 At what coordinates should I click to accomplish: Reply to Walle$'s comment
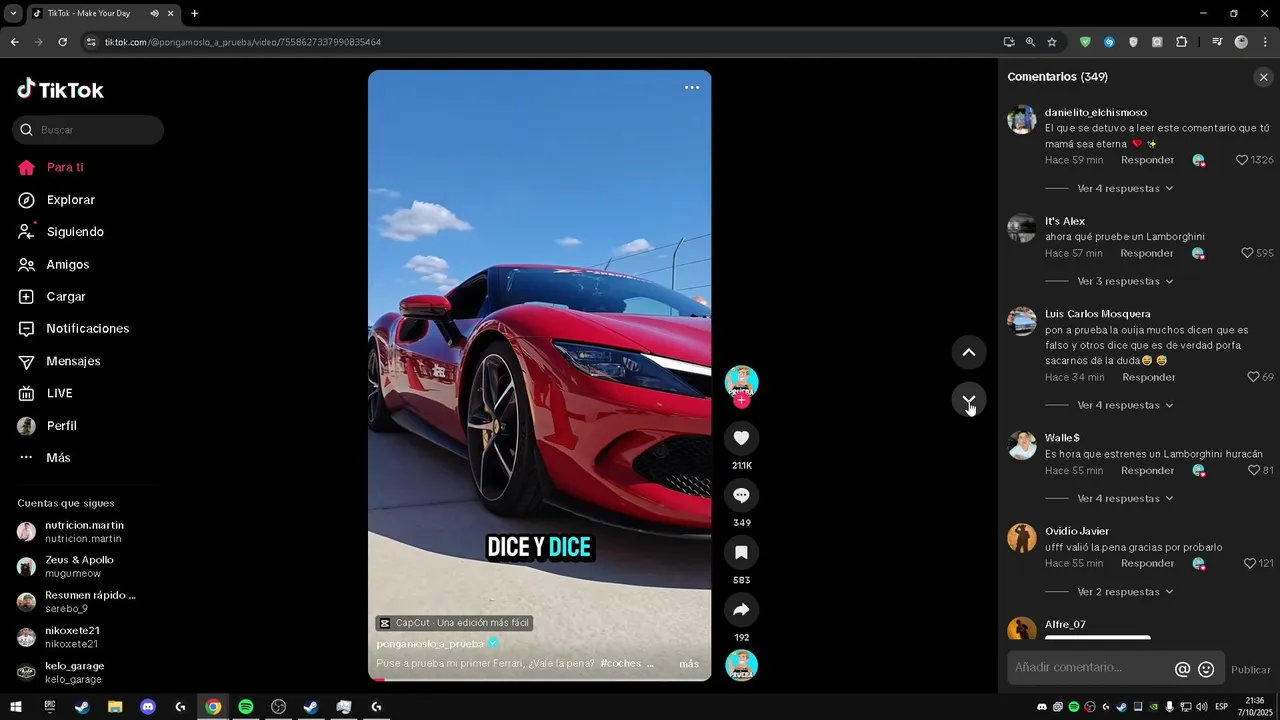coord(1147,470)
